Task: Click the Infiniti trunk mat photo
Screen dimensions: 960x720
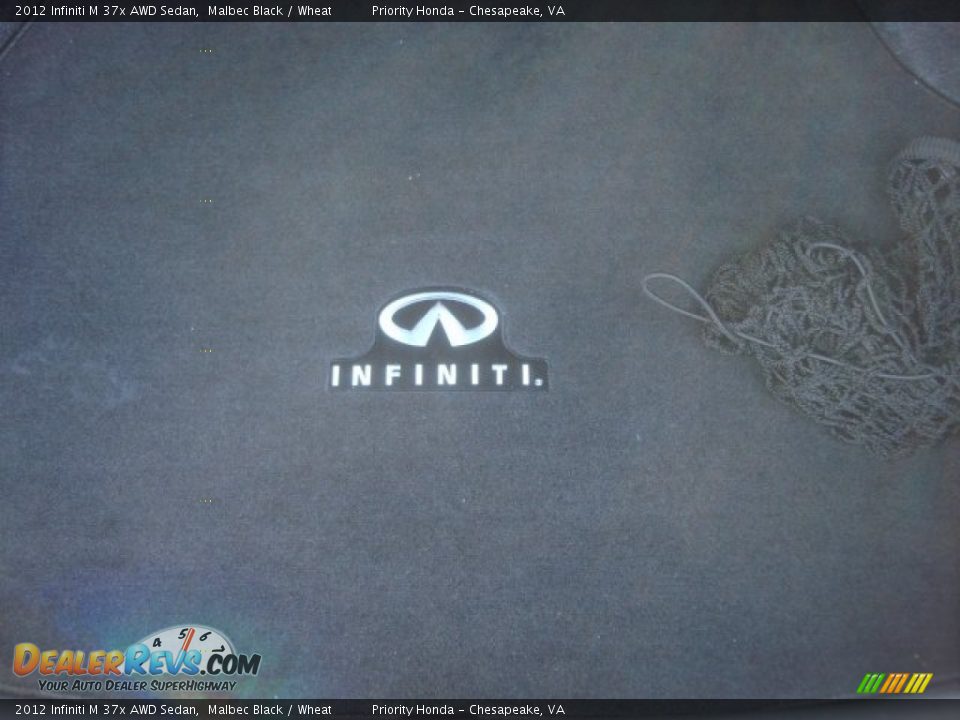Action: 480,360
